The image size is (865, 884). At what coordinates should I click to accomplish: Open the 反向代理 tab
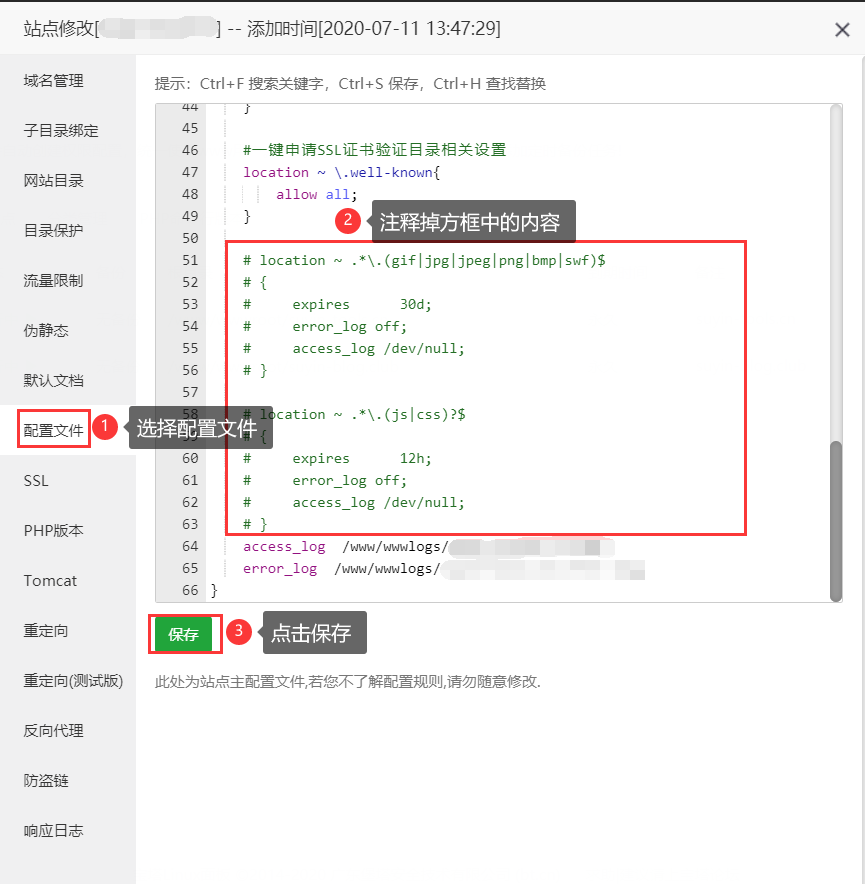pos(54,731)
